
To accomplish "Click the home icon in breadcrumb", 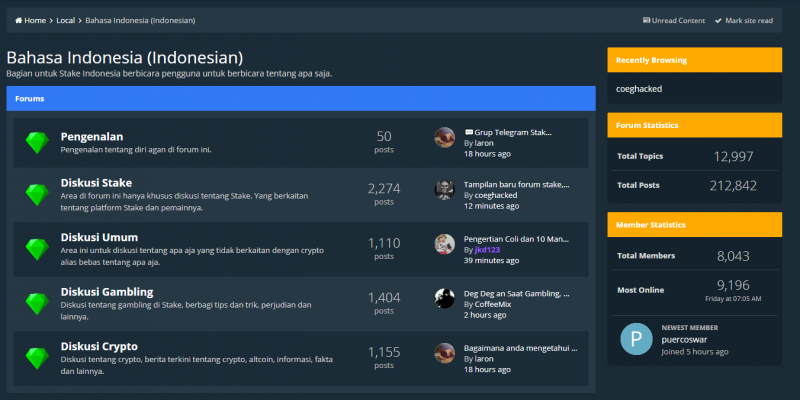I will point(18,20).
